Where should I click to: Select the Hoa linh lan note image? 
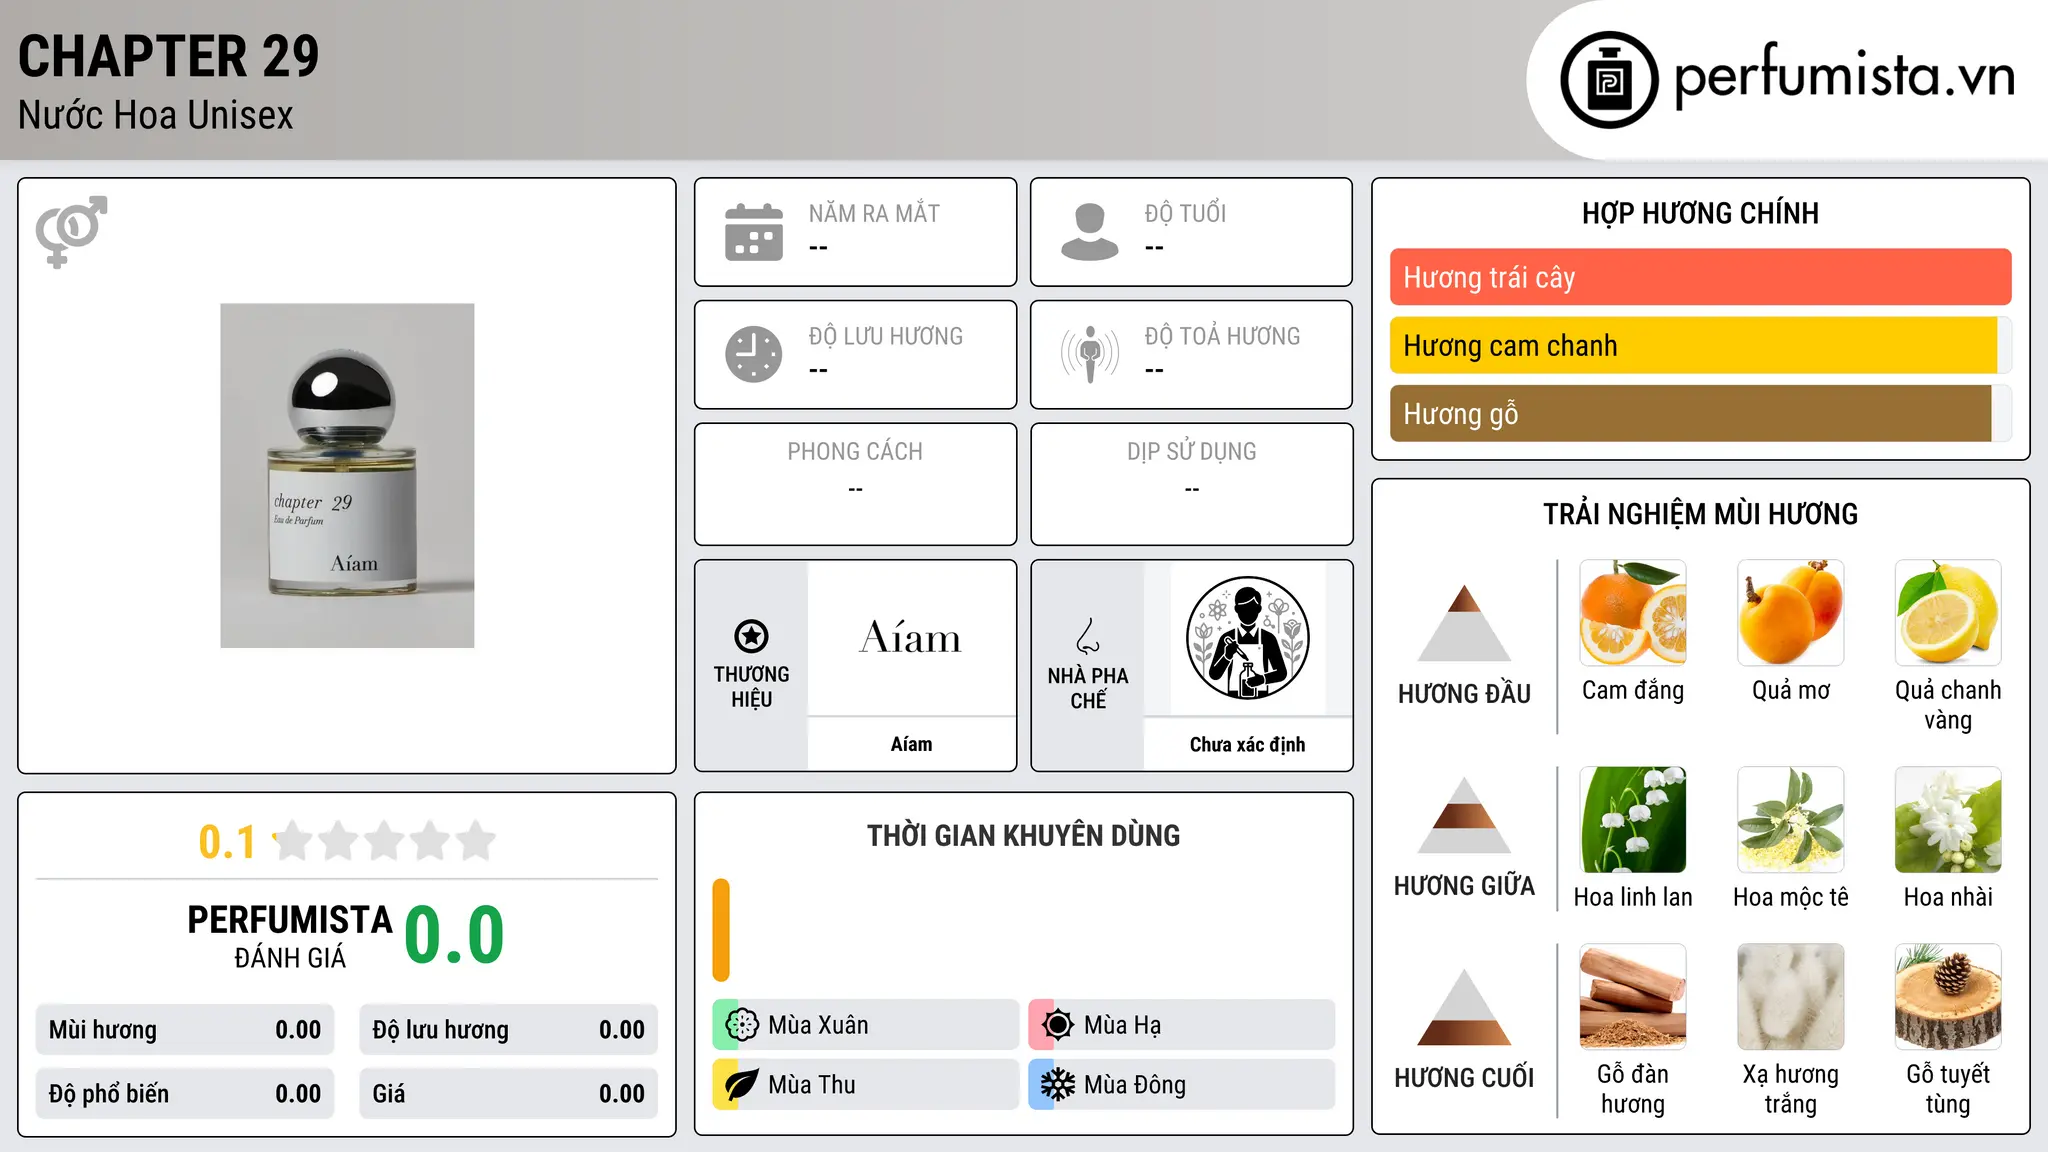click(1633, 820)
